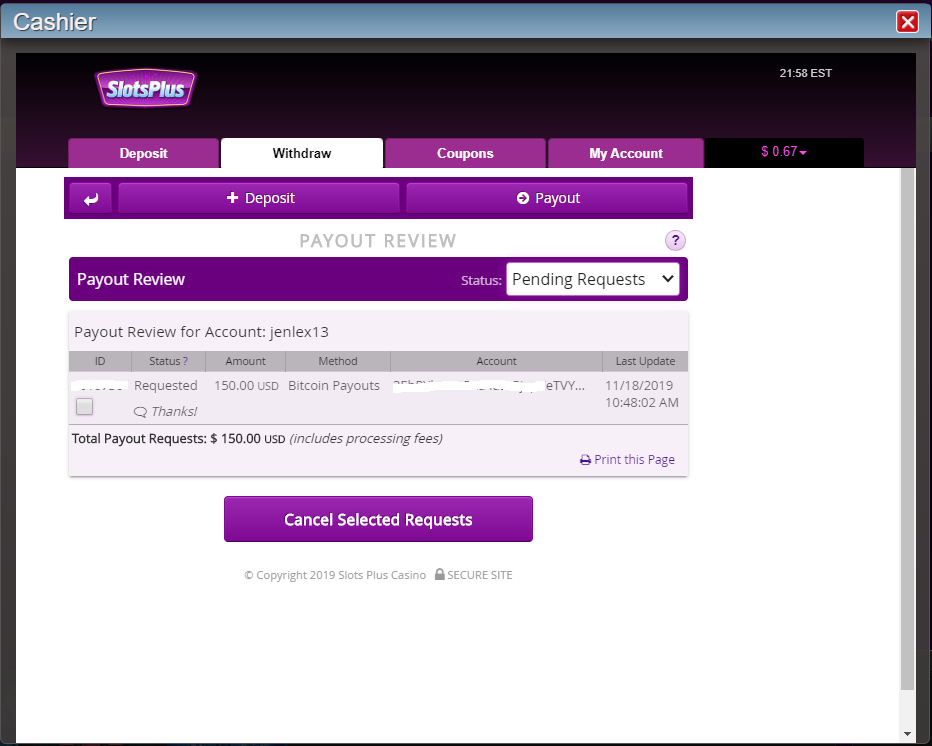Click Cancel Selected Requests button
This screenshot has width=932, height=746.
(378, 519)
